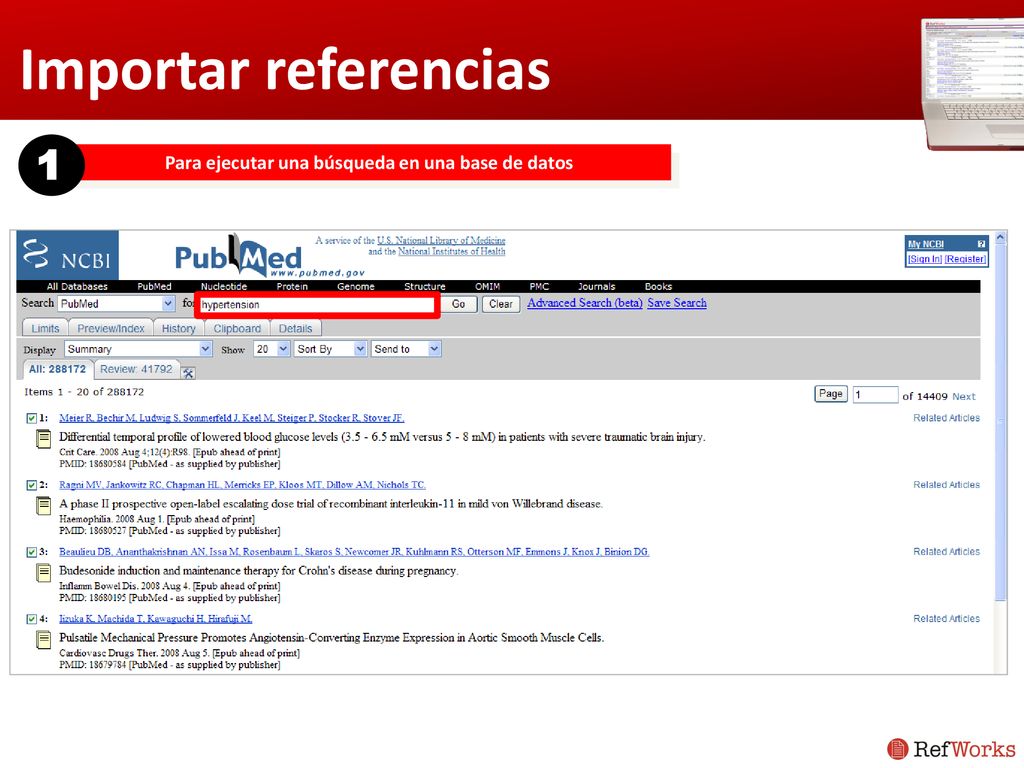
Task: Open the Iizuka K, Machida T authors link
Action: (155, 618)
